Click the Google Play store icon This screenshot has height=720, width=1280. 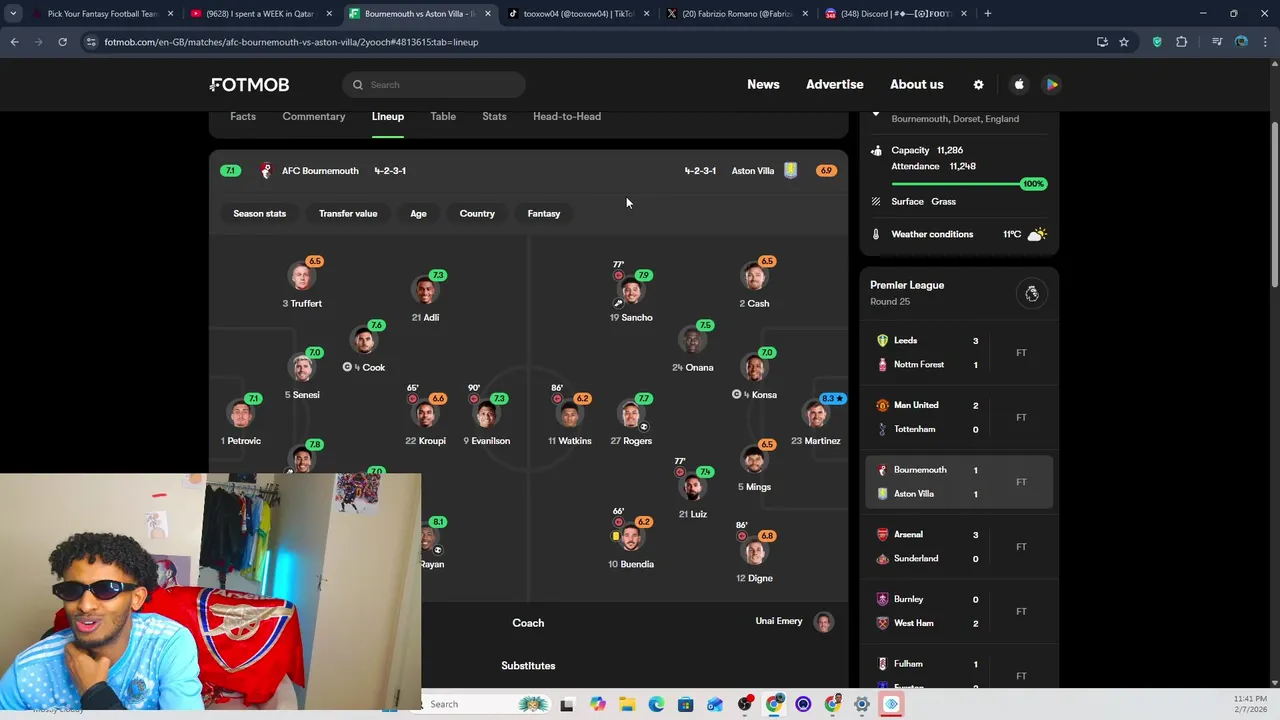(x=1052, y=84)
